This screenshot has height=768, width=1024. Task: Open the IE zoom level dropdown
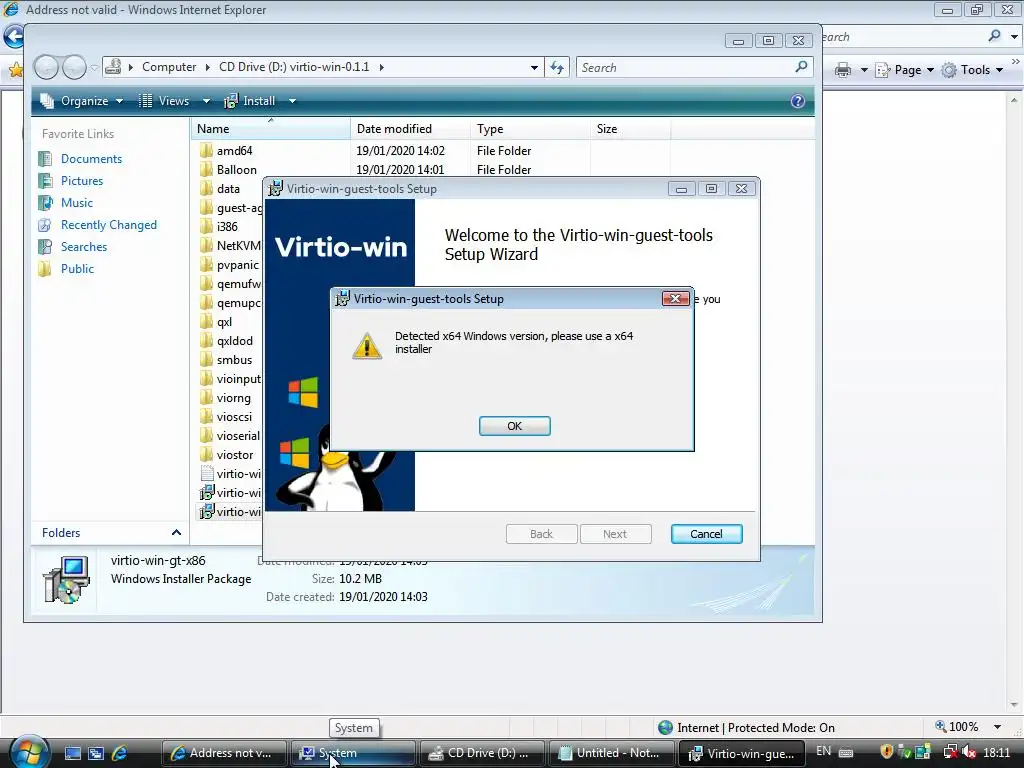[x=997, y=727]
